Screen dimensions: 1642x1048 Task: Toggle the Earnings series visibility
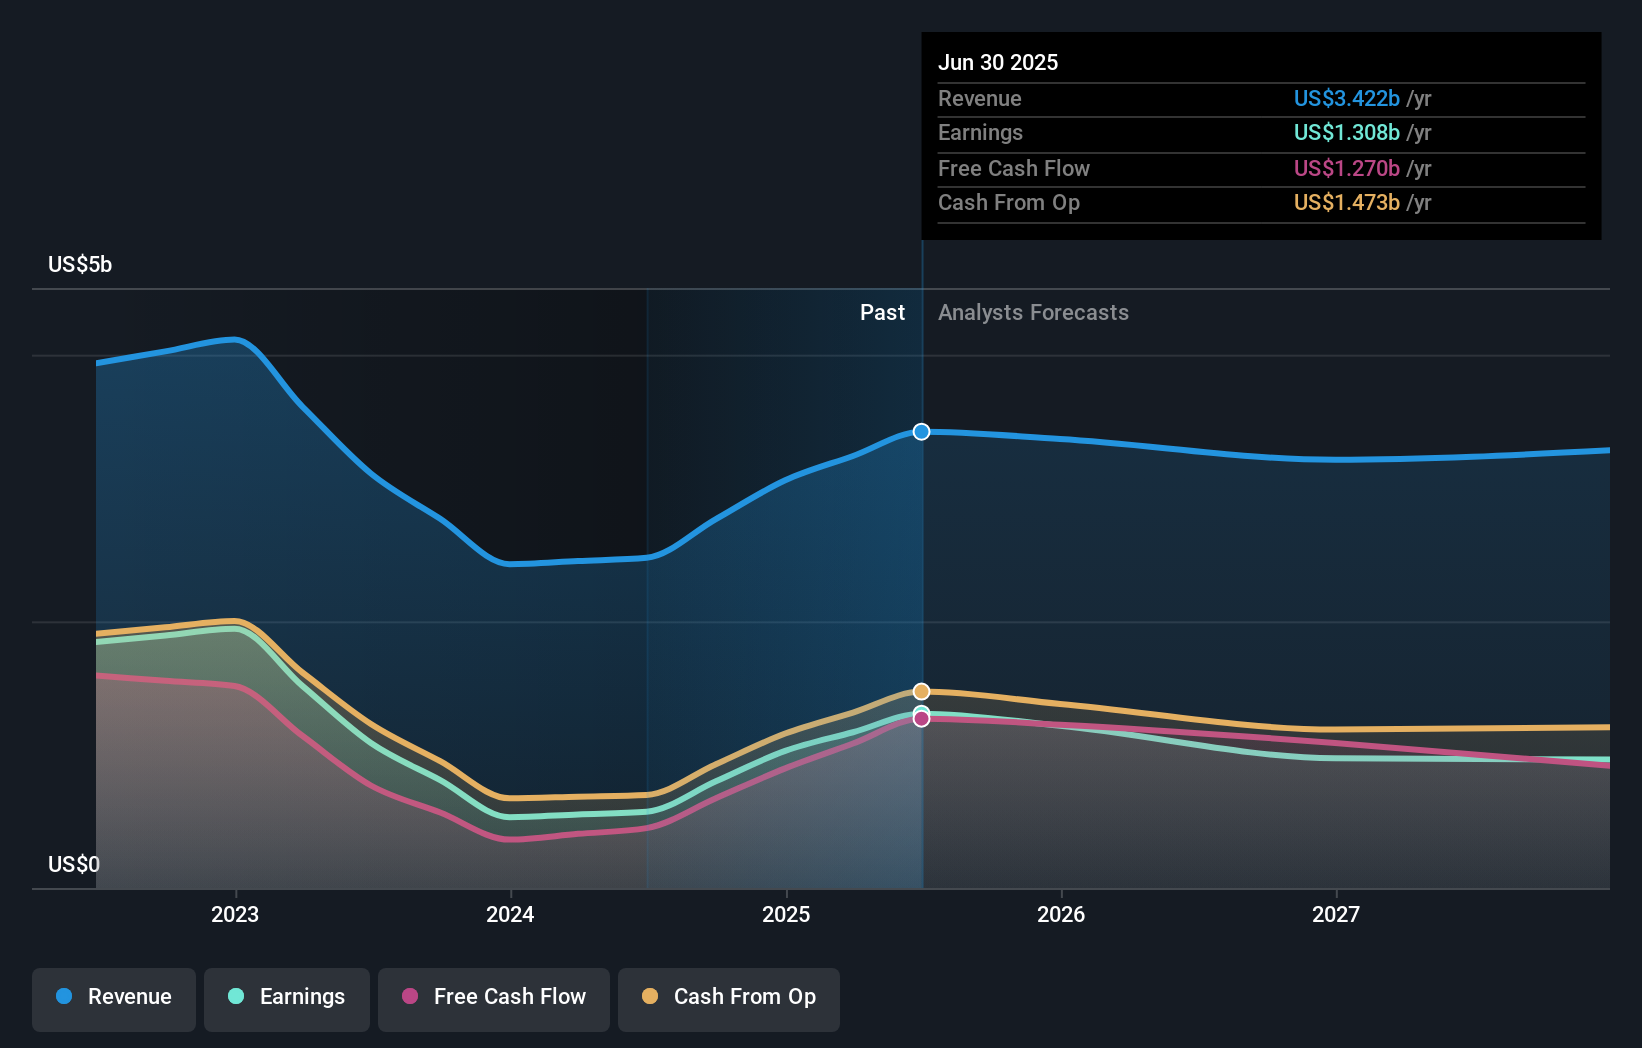[x=287, y=999]
